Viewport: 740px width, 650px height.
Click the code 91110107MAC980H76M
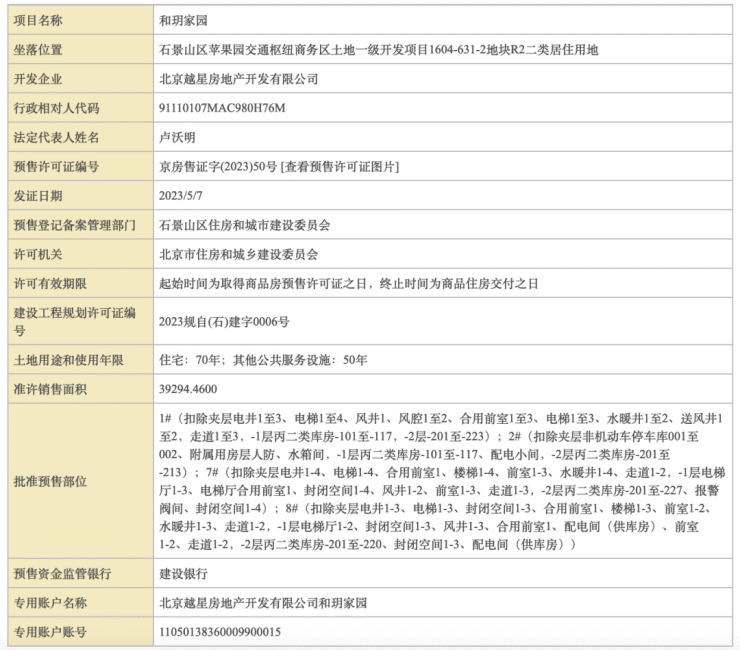coord(222,108)
